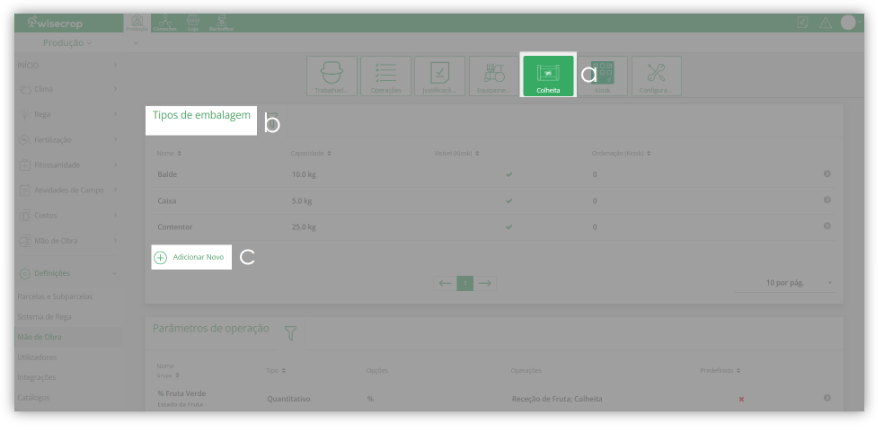
Task: Go to previous page arrow
Action: click(x=445, y=283)
